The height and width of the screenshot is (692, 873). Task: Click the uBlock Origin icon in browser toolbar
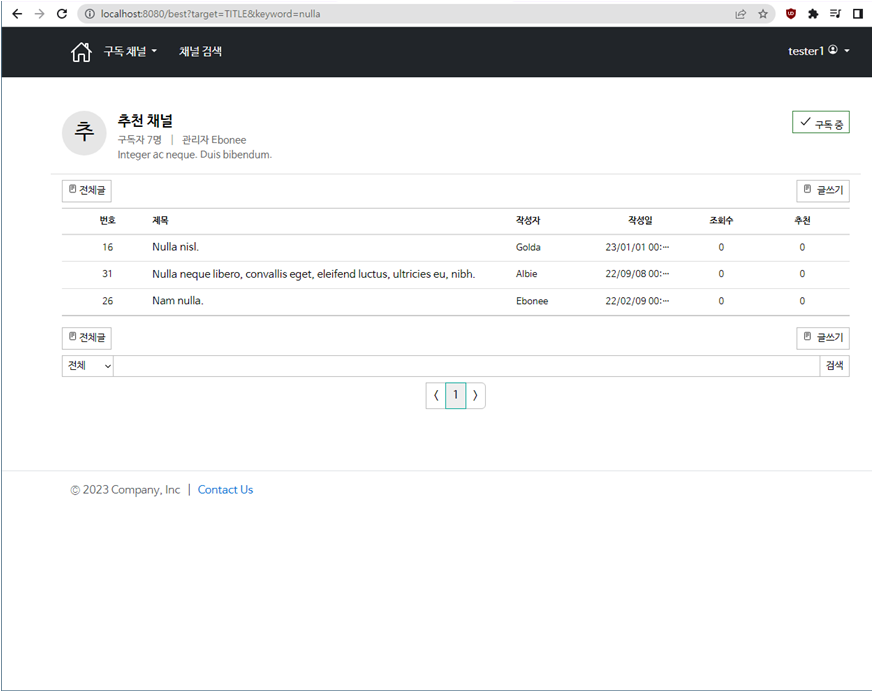(x=790, y=13)
